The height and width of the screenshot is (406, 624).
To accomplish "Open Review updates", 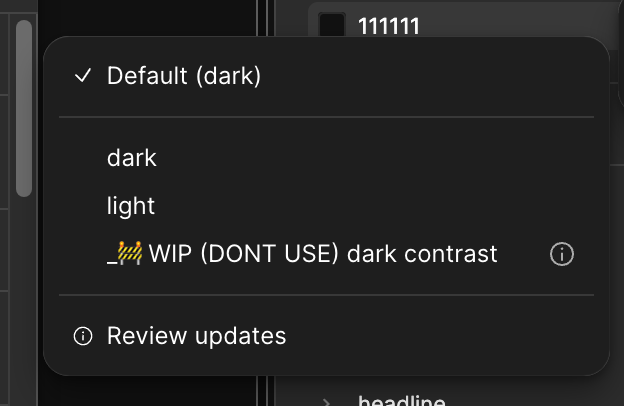I will coord(326,336).
